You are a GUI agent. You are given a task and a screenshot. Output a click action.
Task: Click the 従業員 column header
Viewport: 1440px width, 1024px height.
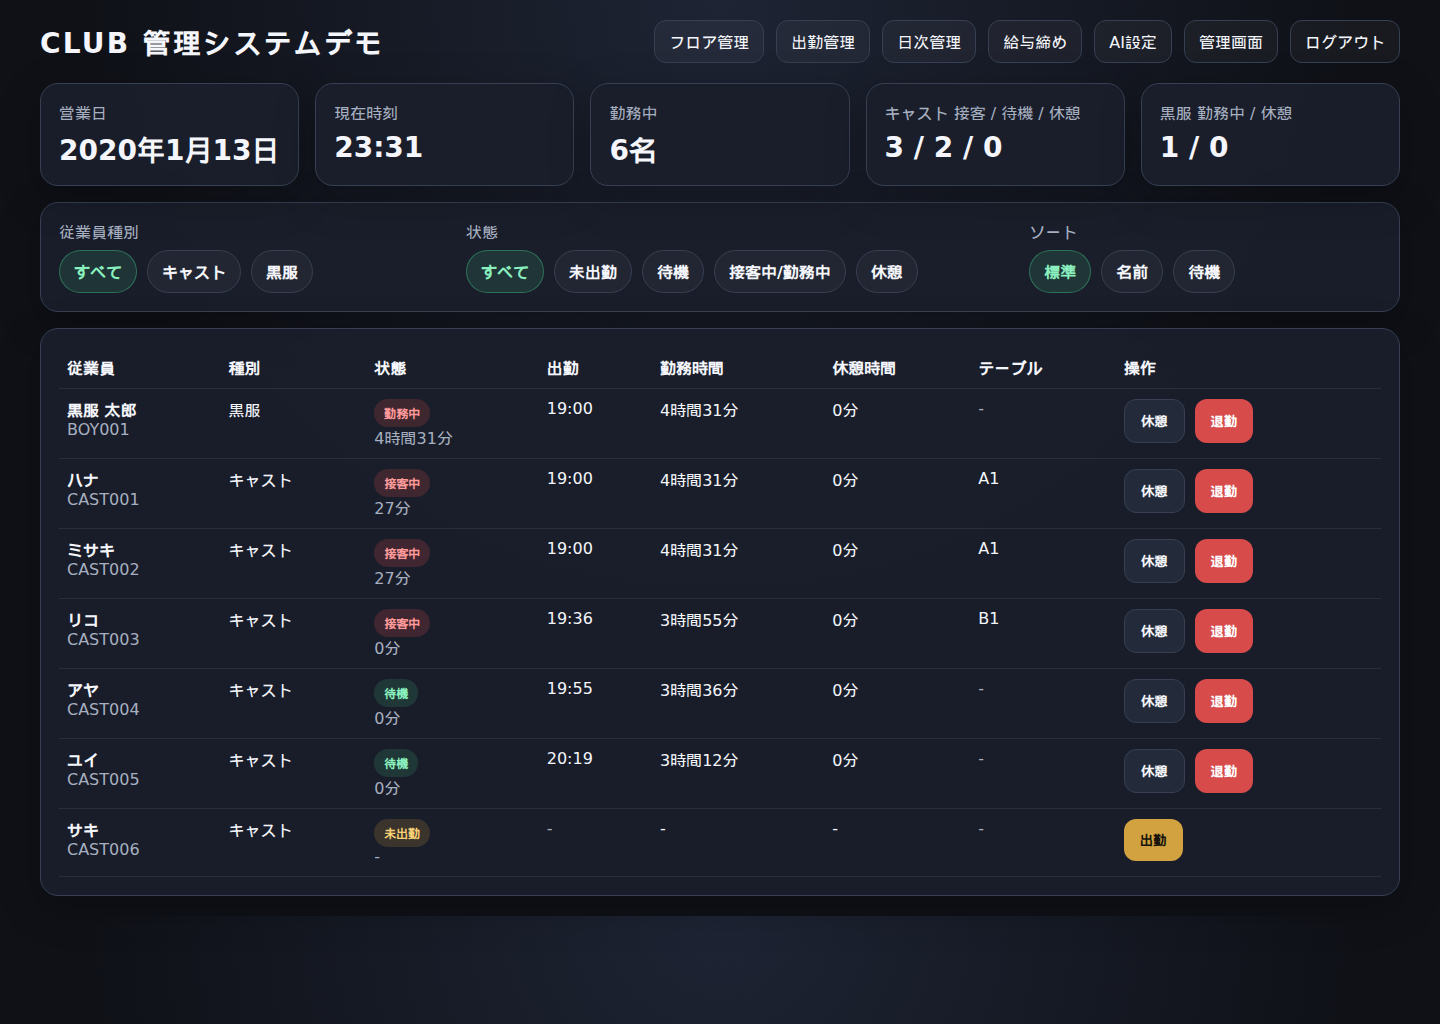coord(91,368)
